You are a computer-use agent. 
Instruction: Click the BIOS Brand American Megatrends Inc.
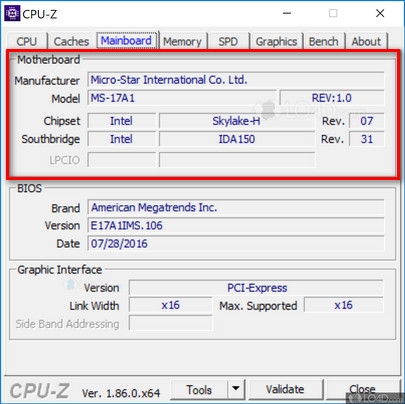(x=236, y=208)
